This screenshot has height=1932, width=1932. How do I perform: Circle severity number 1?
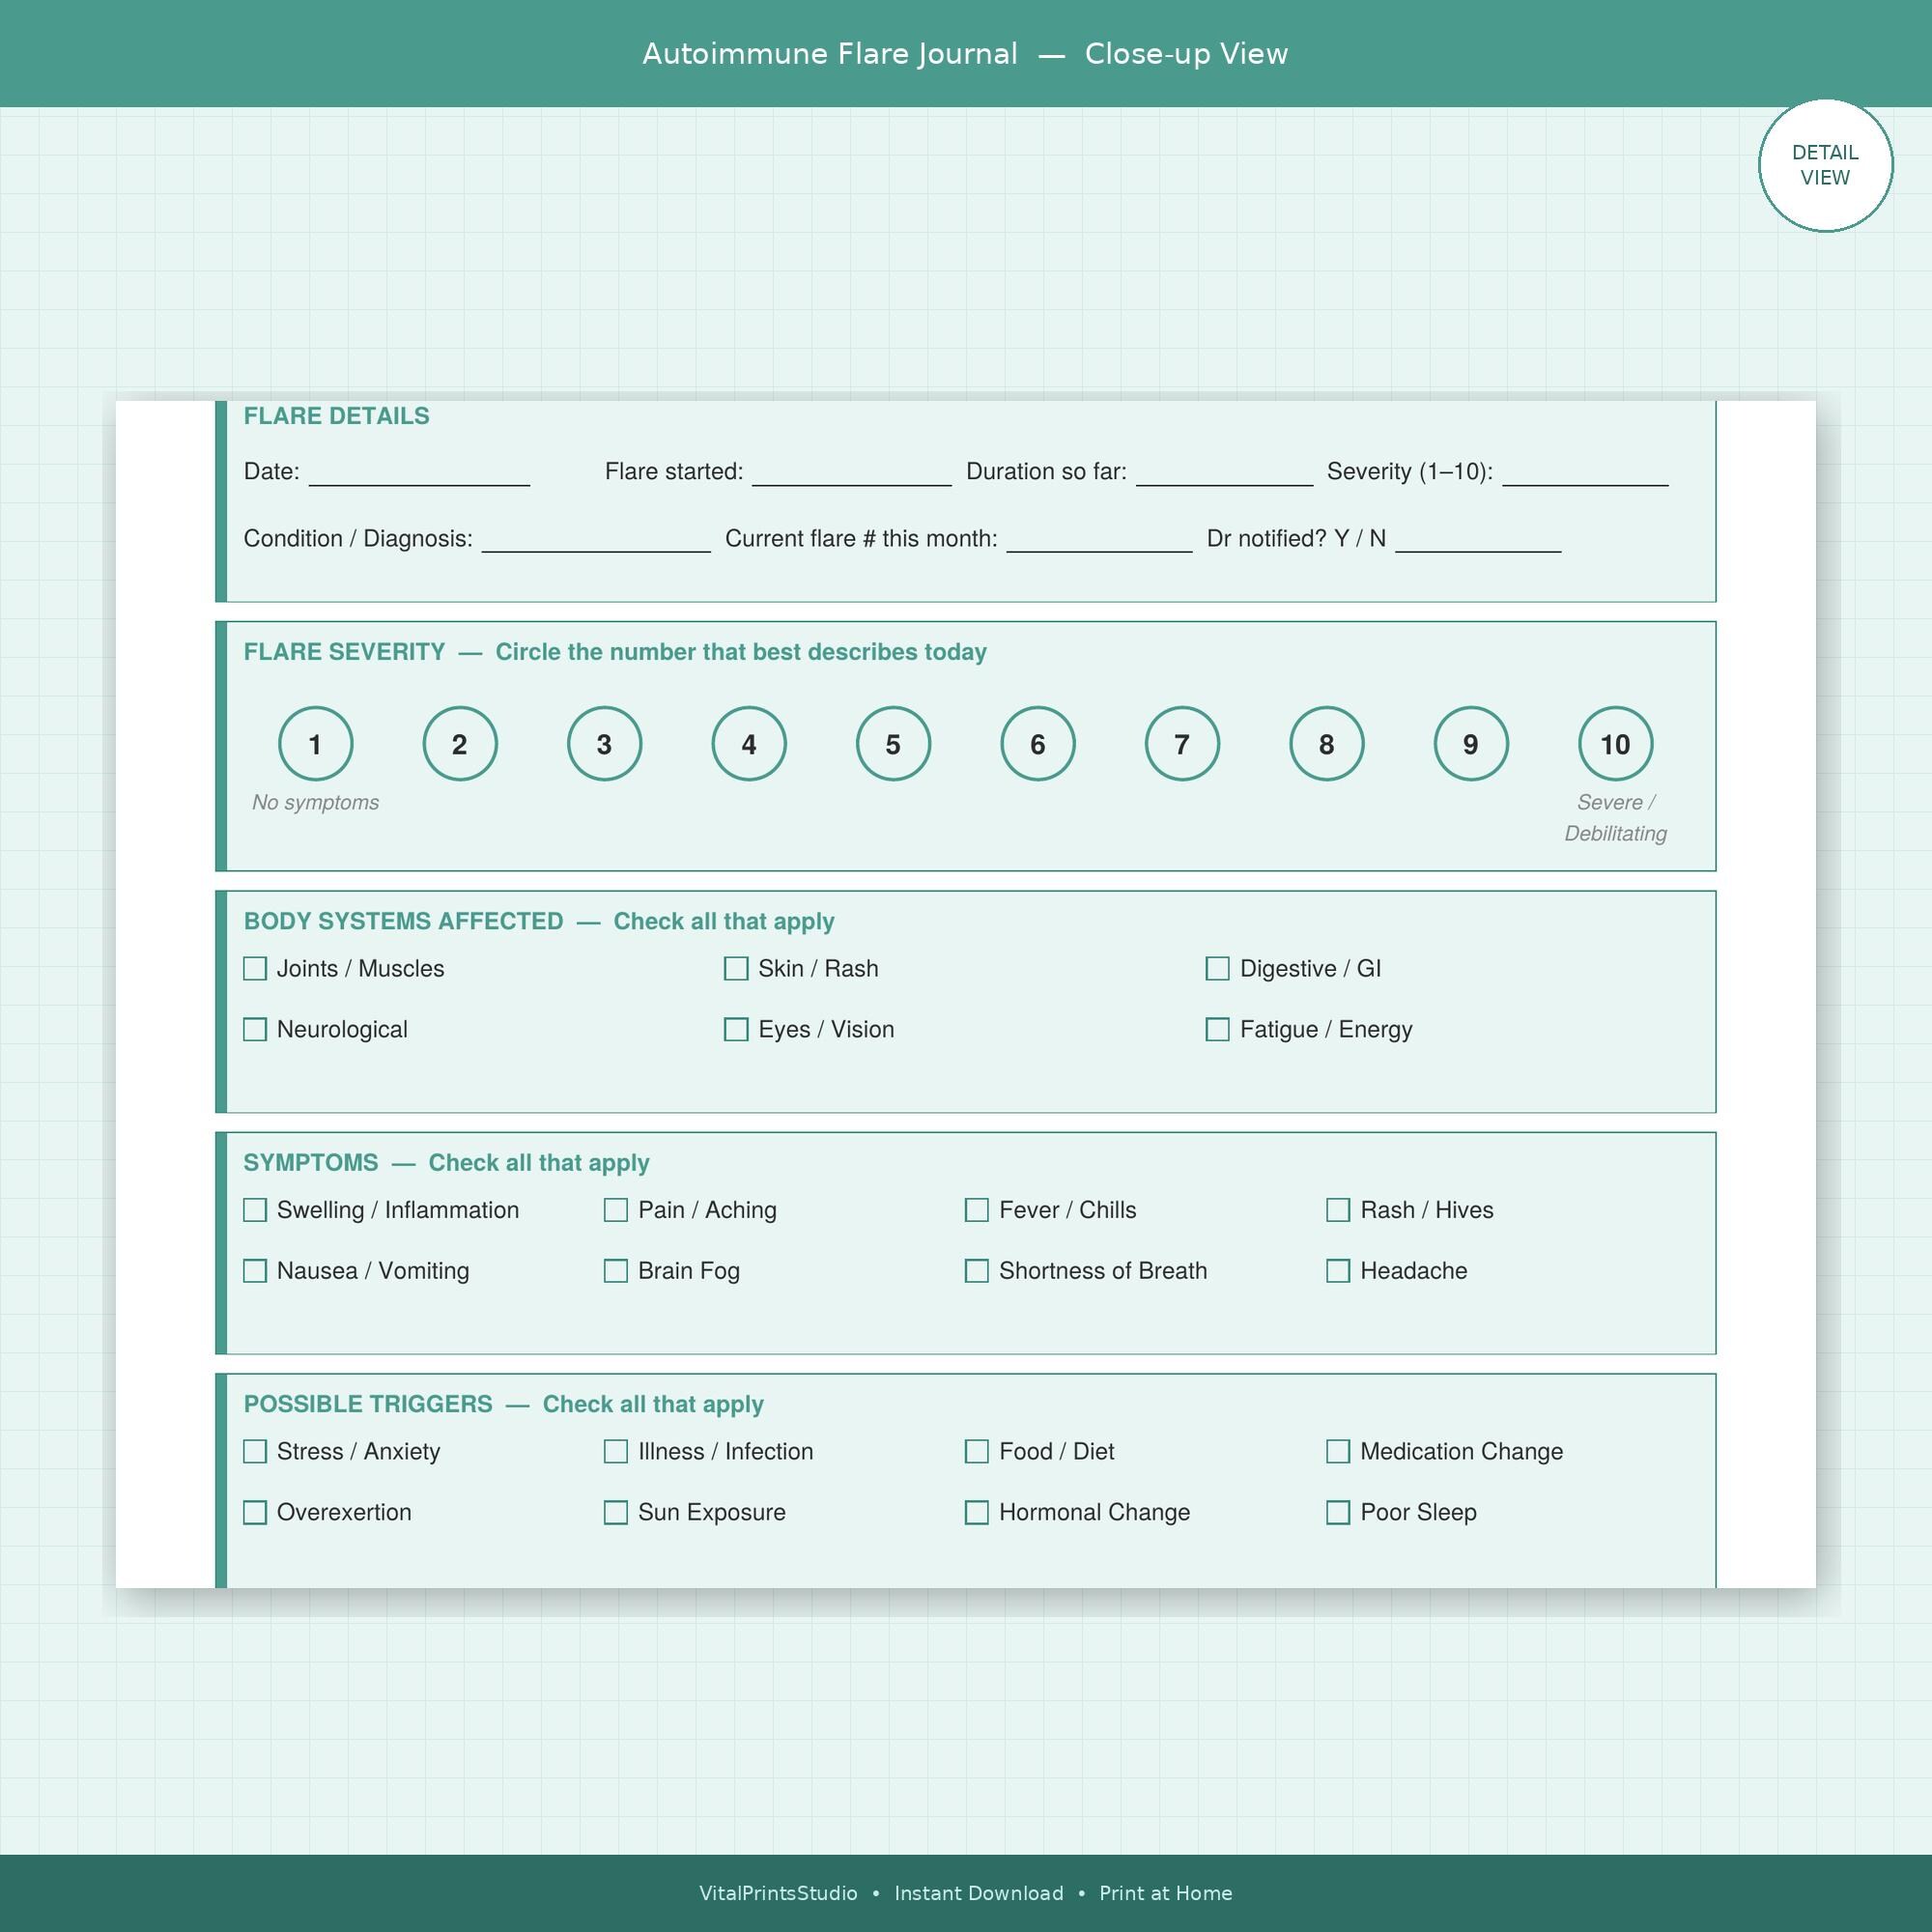(315, 743)
